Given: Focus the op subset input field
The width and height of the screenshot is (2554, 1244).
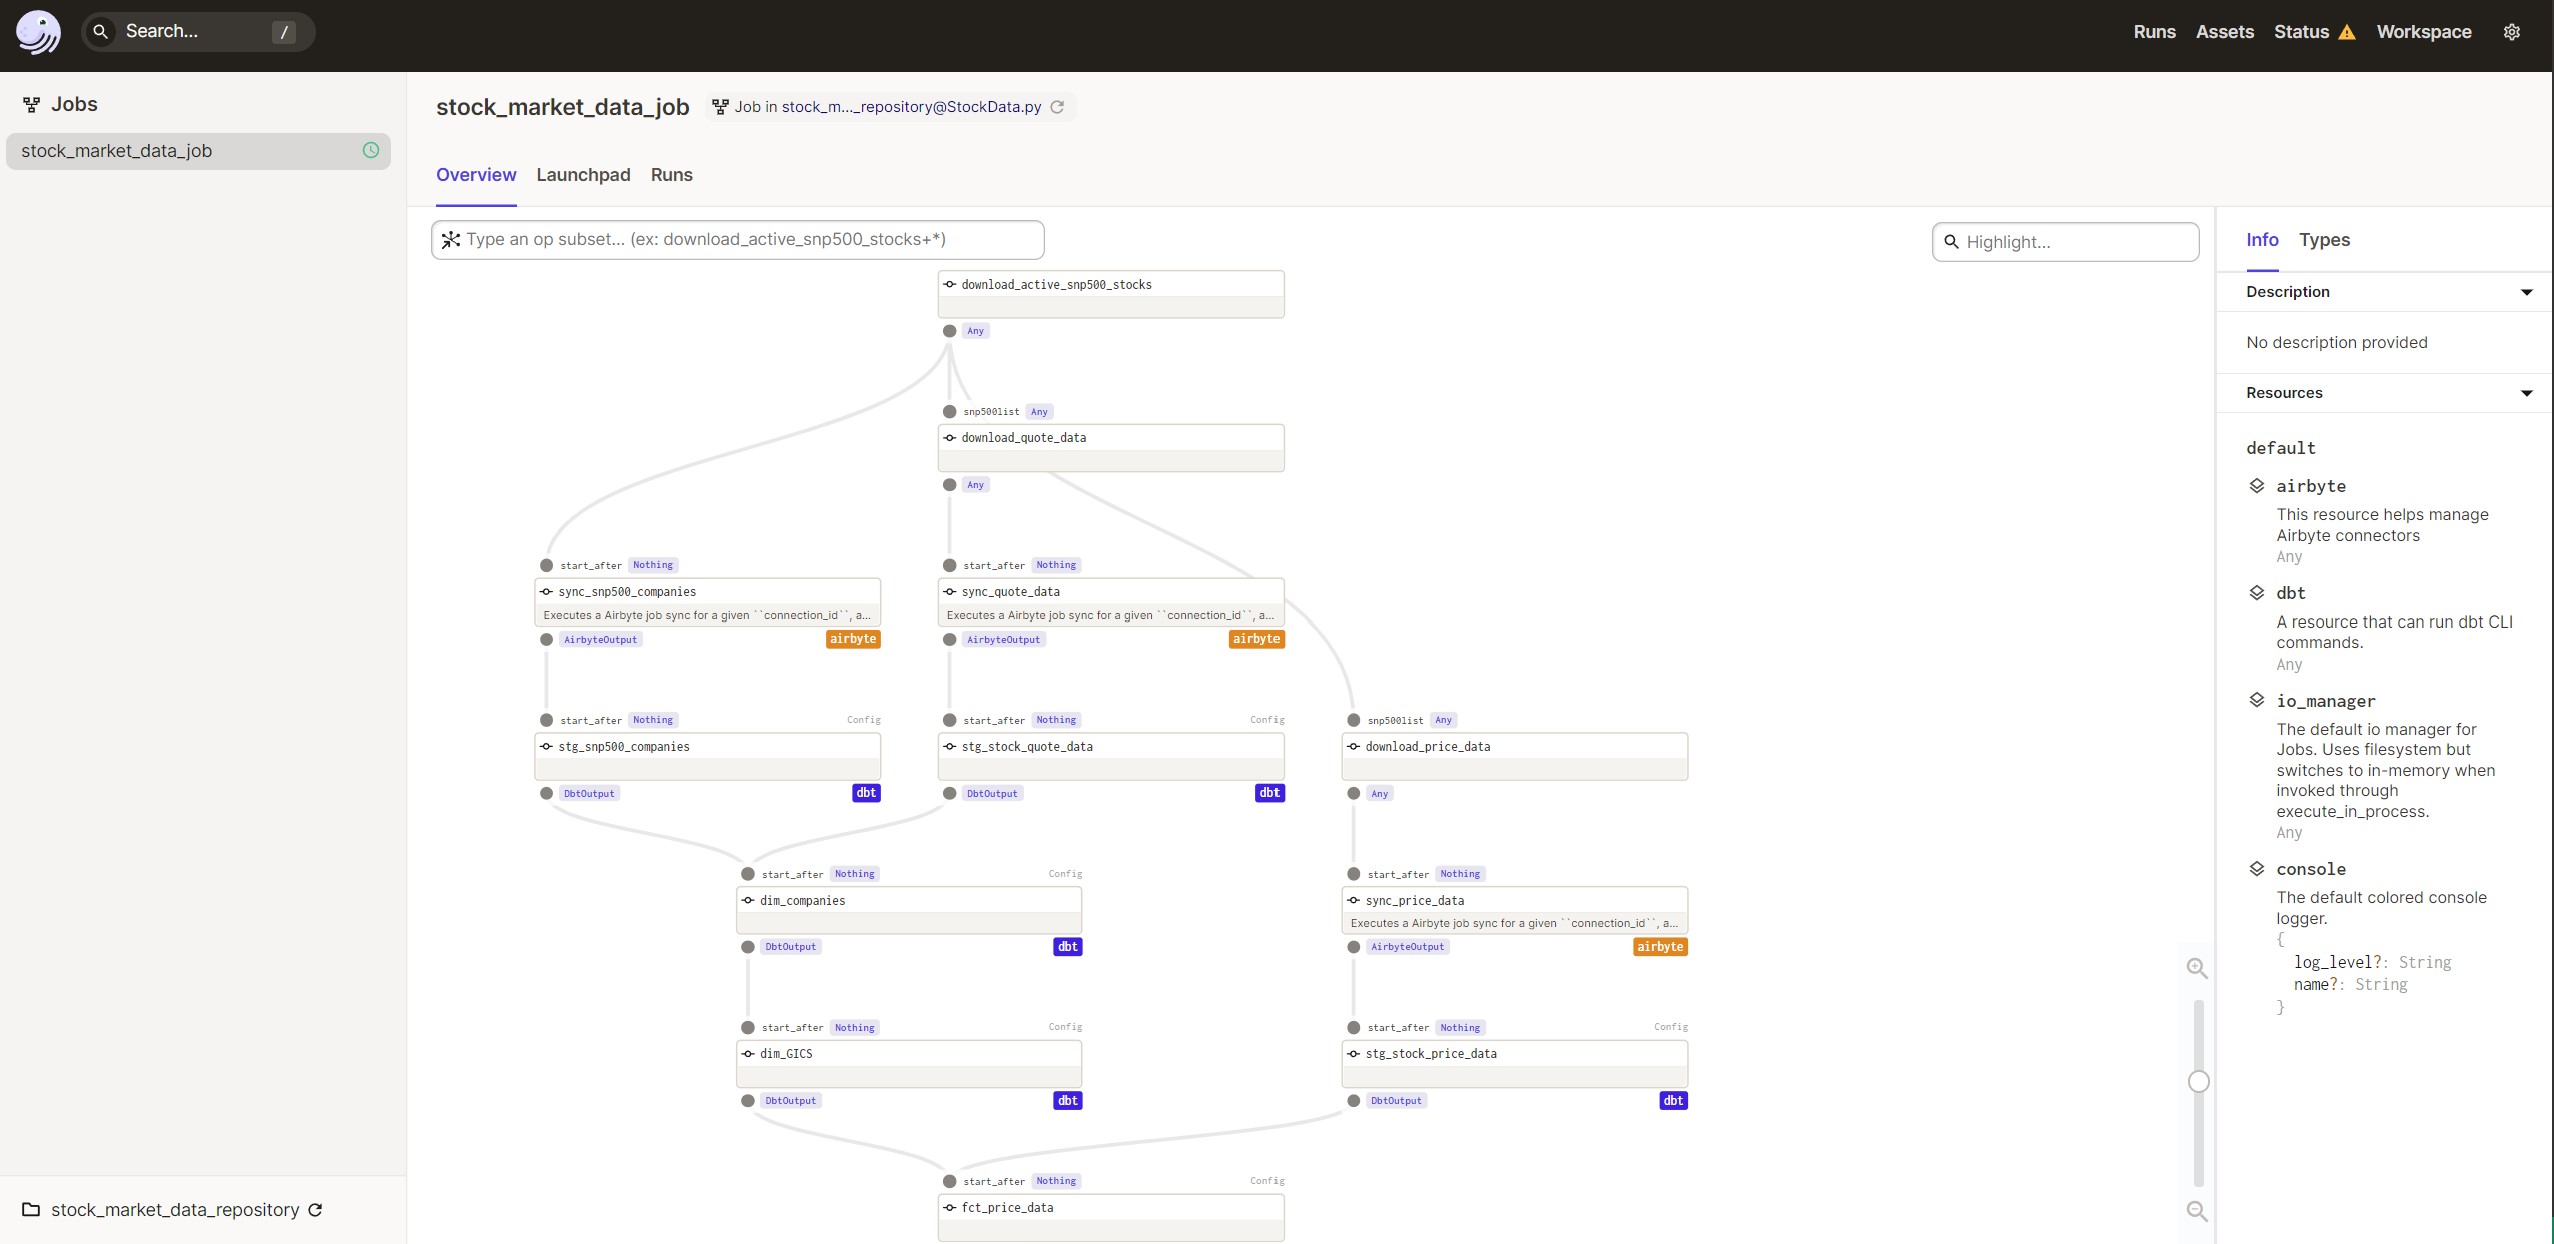Looking at the screenshot, I should 738,240.
